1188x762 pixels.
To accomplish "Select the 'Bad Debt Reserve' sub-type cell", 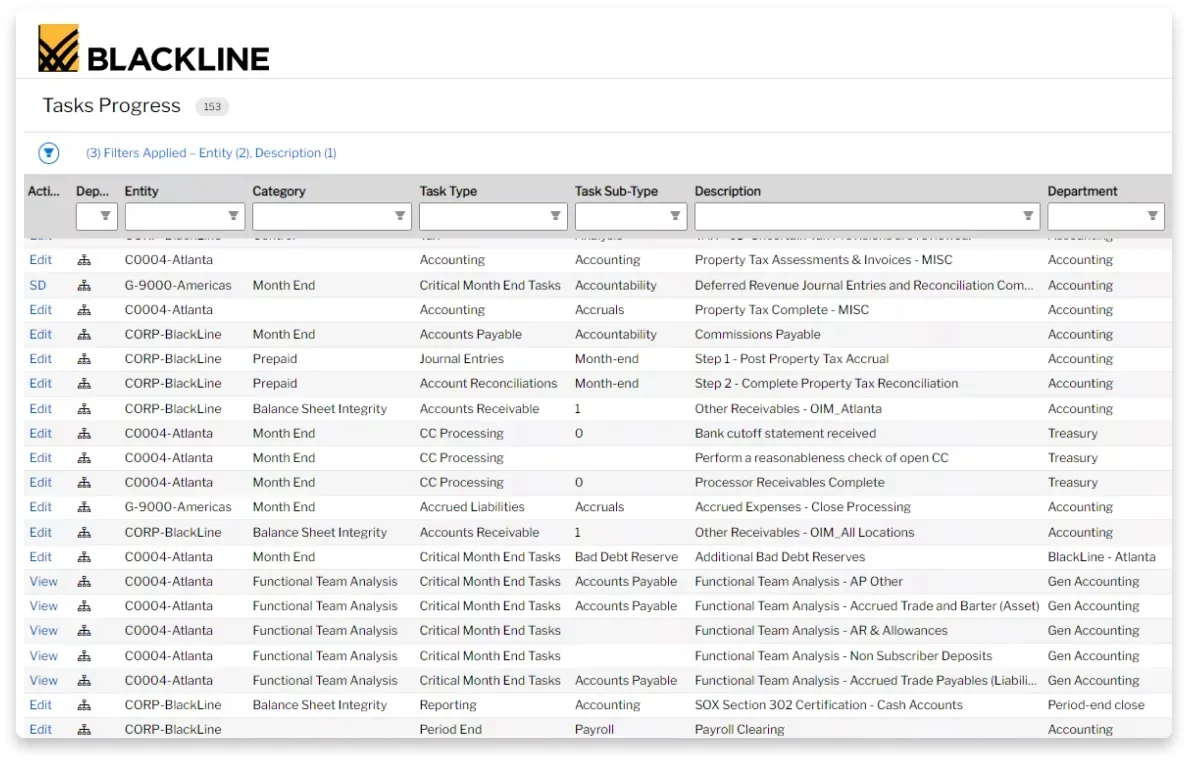I will 626,557.
